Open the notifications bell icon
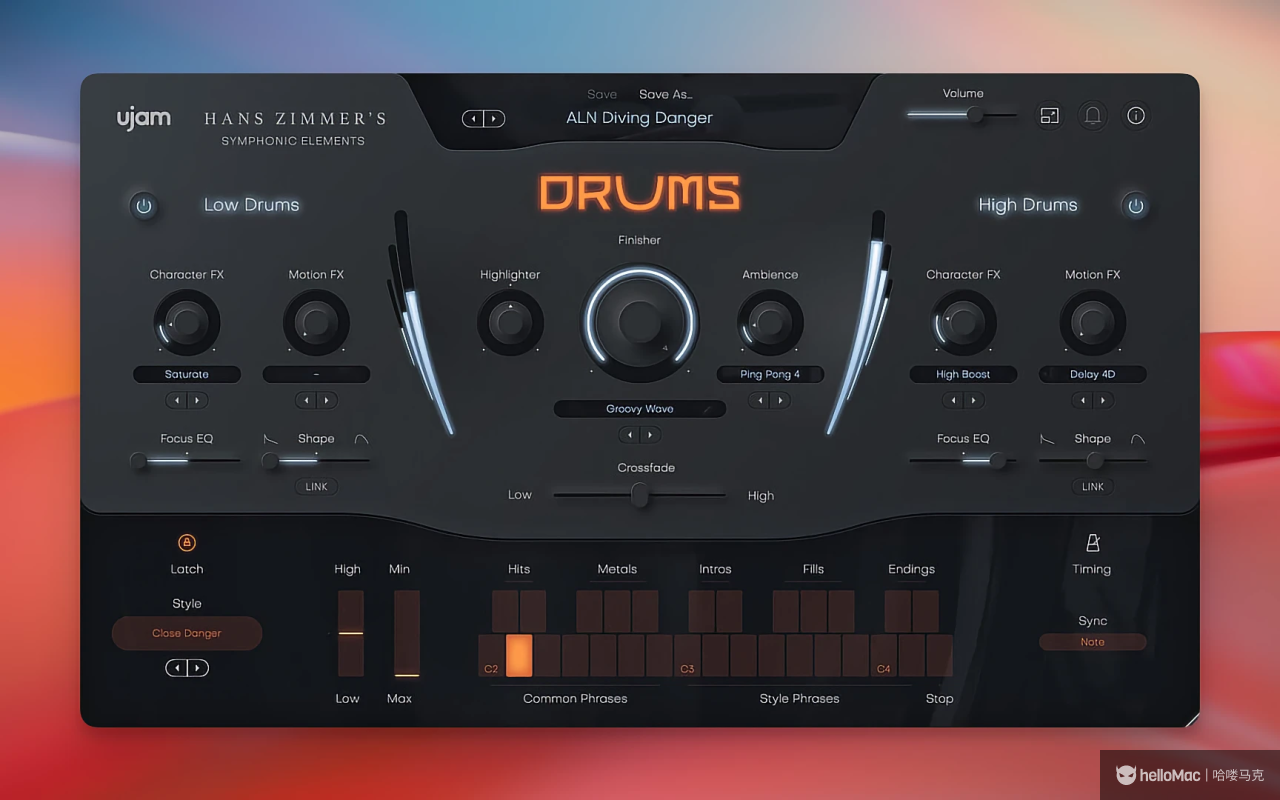This screenshot has width=1280, height=800. (1093, 116)
